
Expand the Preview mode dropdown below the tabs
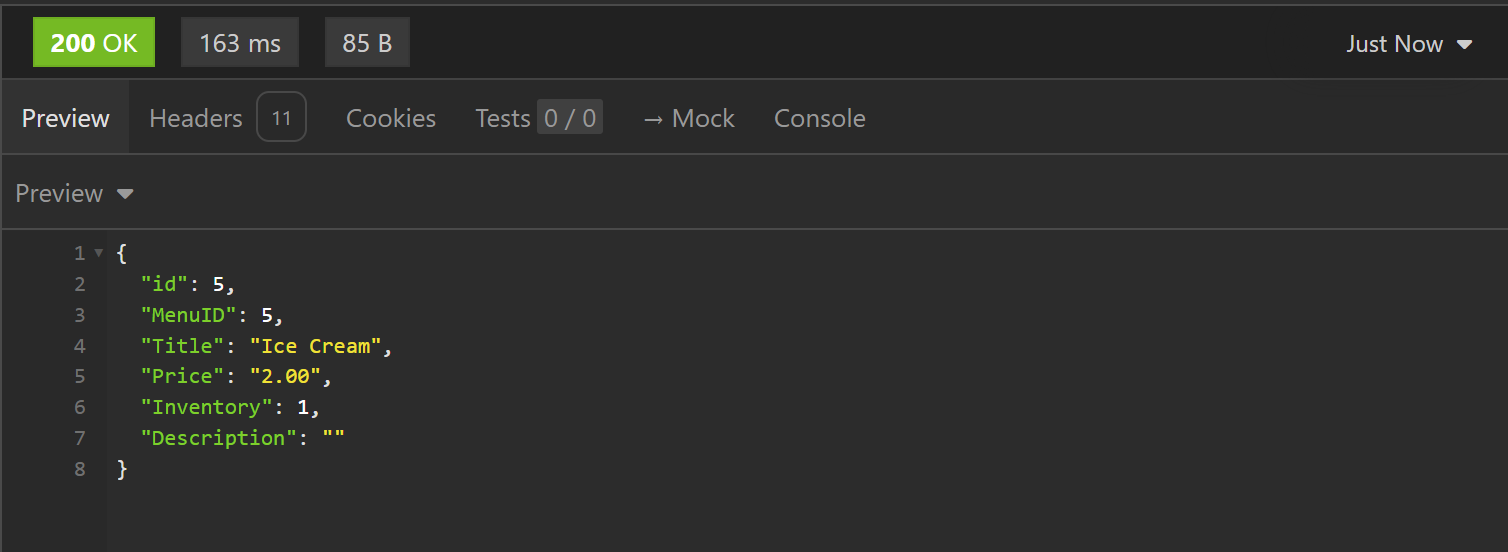tap(74, 193)
